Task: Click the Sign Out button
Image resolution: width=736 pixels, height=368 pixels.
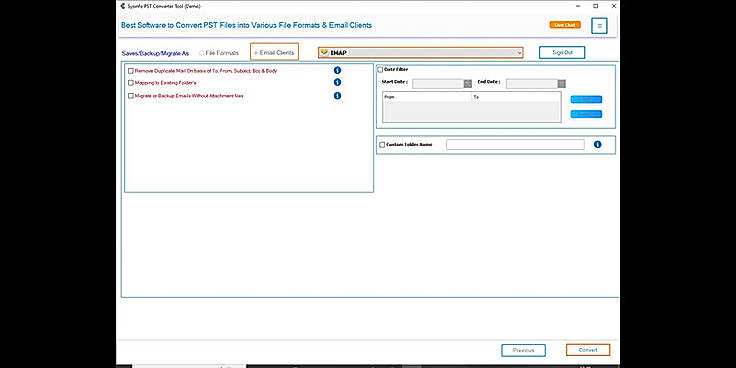Action: coord(562,53)
